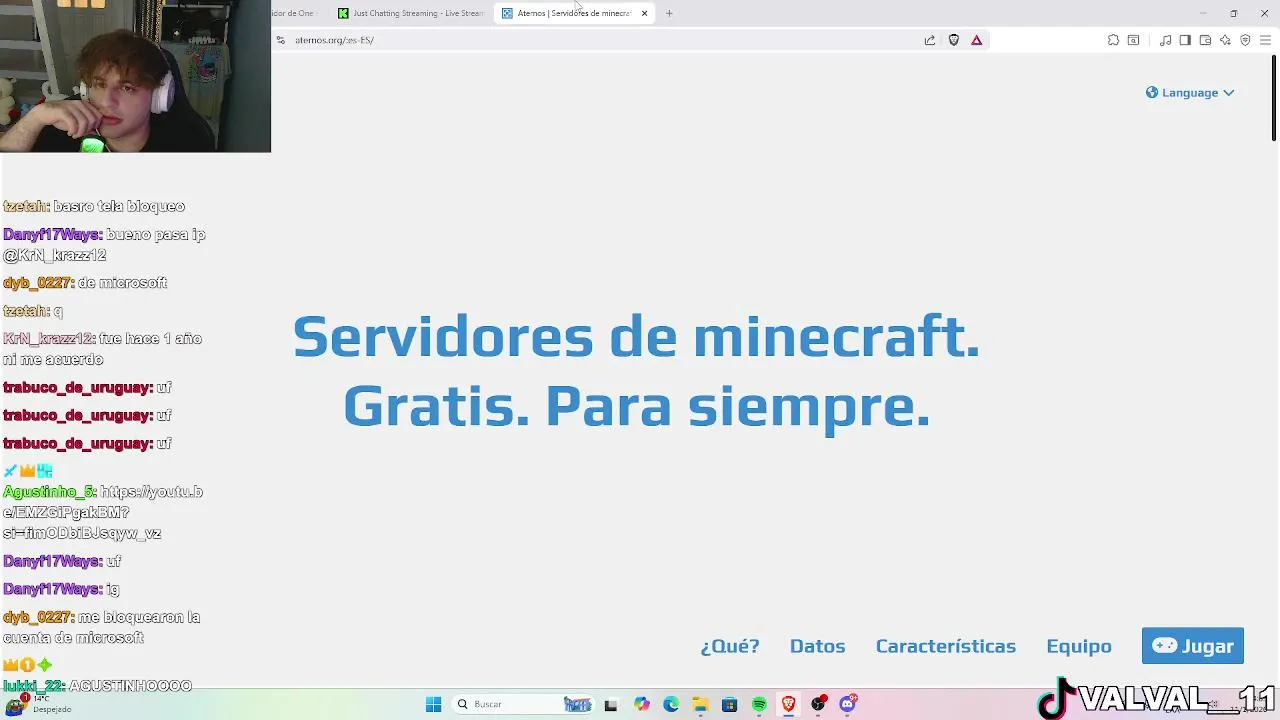This screenshot has height=720, width=1280.
Task: Click the Danyf17Ways 'bueno pasa ip' message
Action: tap(104, 244)
